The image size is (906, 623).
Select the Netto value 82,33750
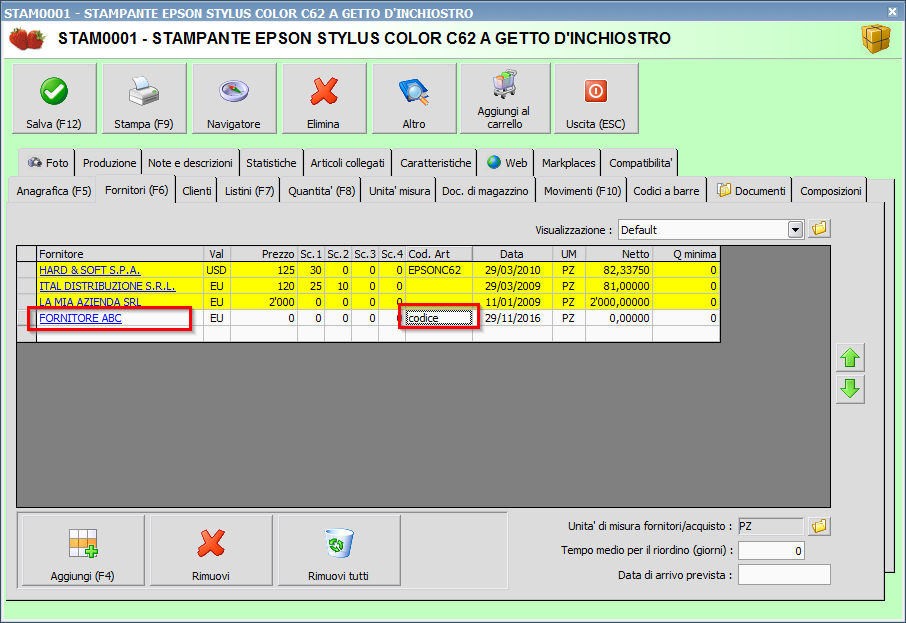click(x=619, y=270)
